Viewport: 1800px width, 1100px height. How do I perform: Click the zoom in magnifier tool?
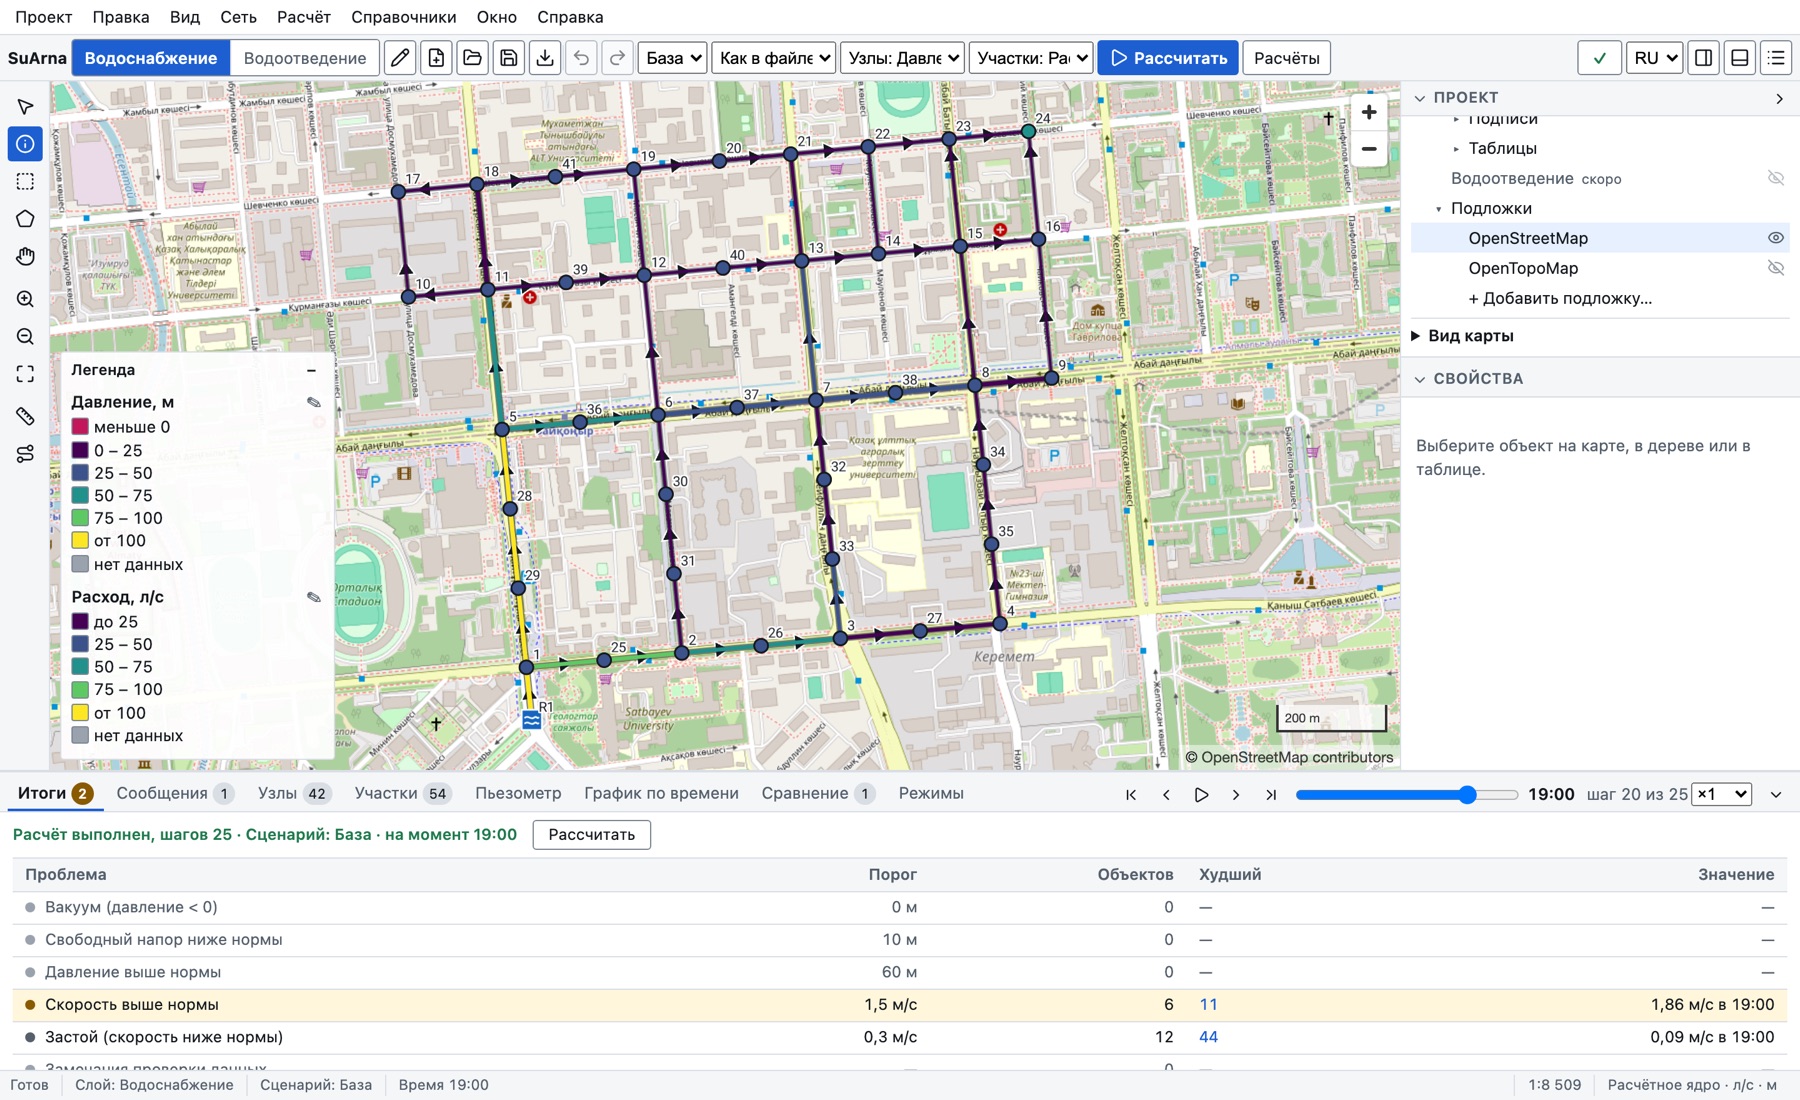coord(25,299)
